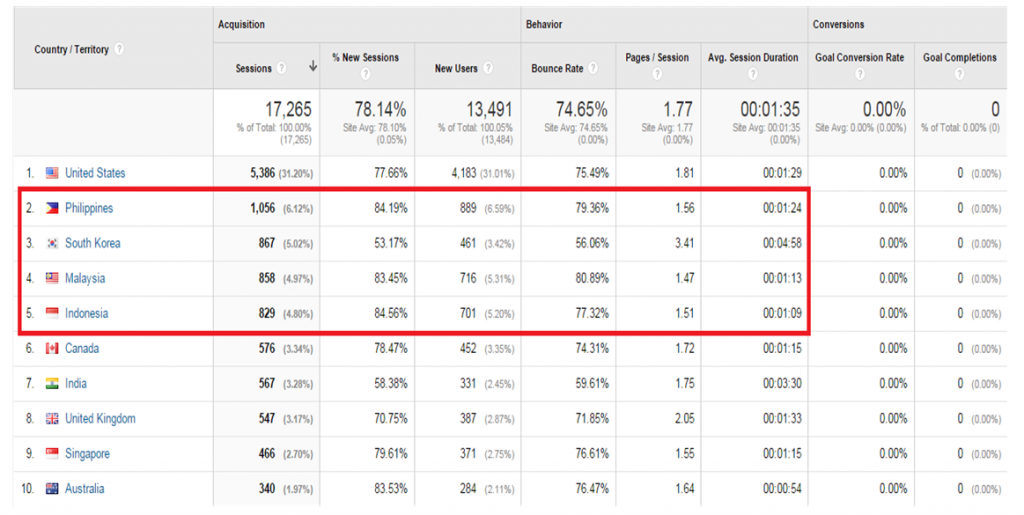This screenshot has height=515, width=1024.
Task: Click help icon under Pages / Session
Action: tap(657, 74)
